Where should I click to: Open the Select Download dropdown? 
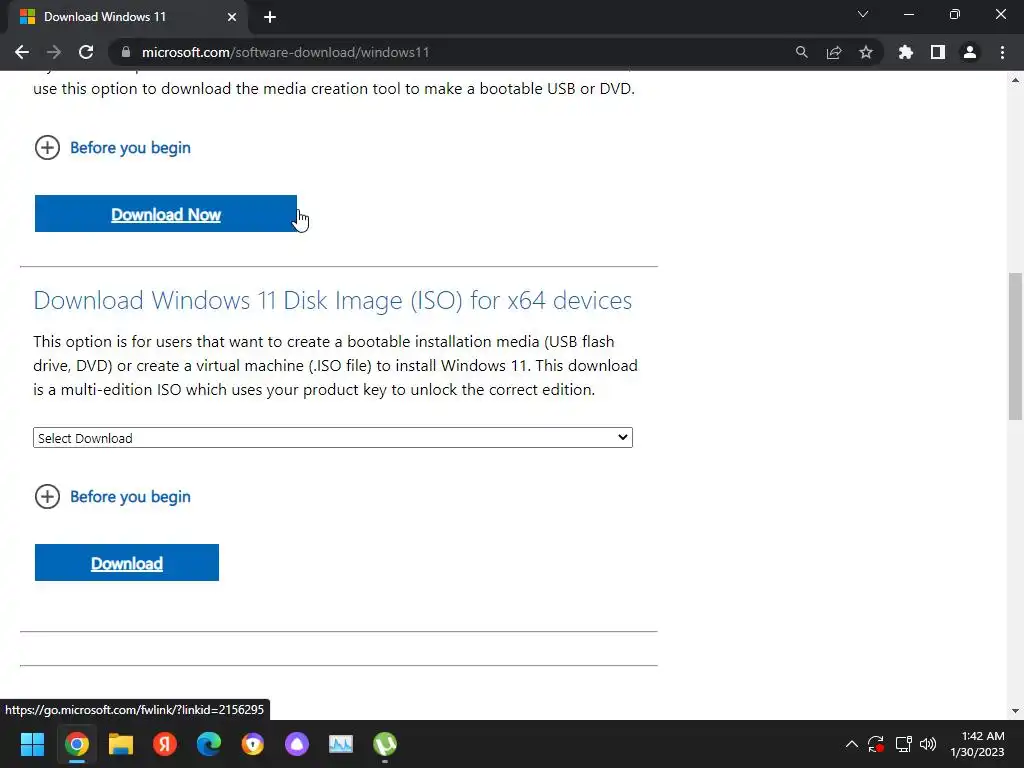333,438
